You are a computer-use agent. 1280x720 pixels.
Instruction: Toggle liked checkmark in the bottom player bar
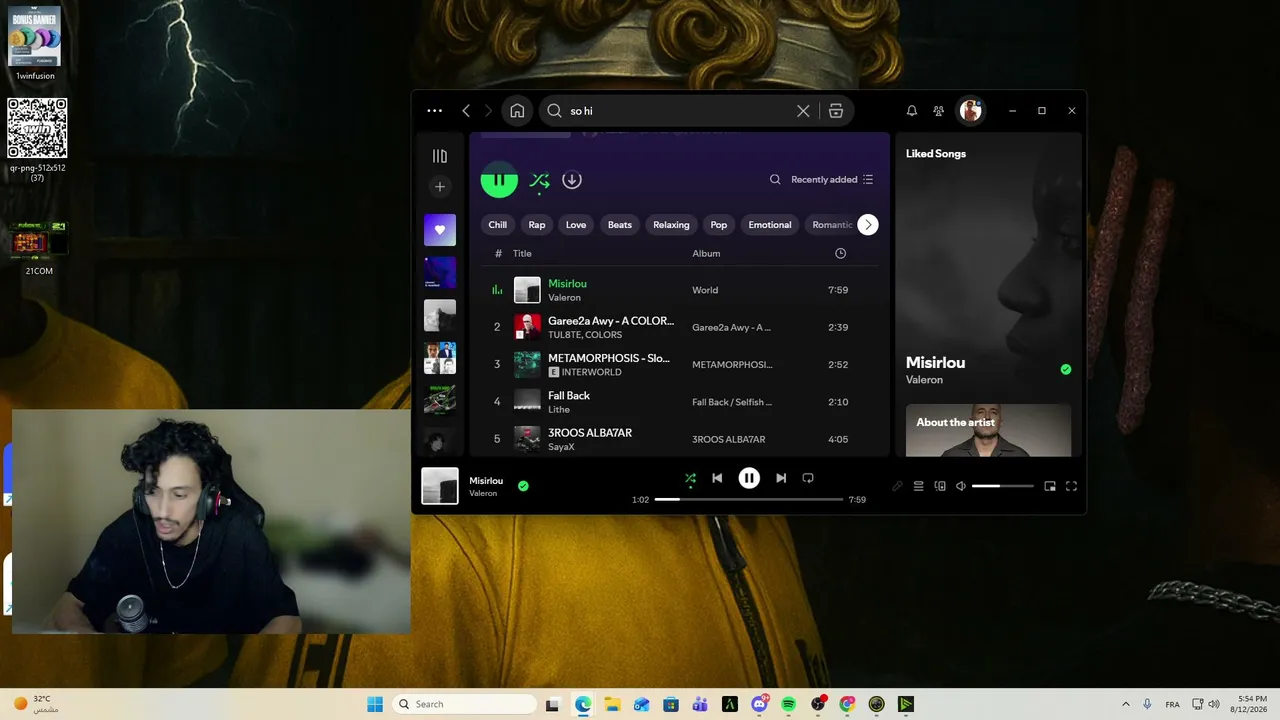click(523, 486)
